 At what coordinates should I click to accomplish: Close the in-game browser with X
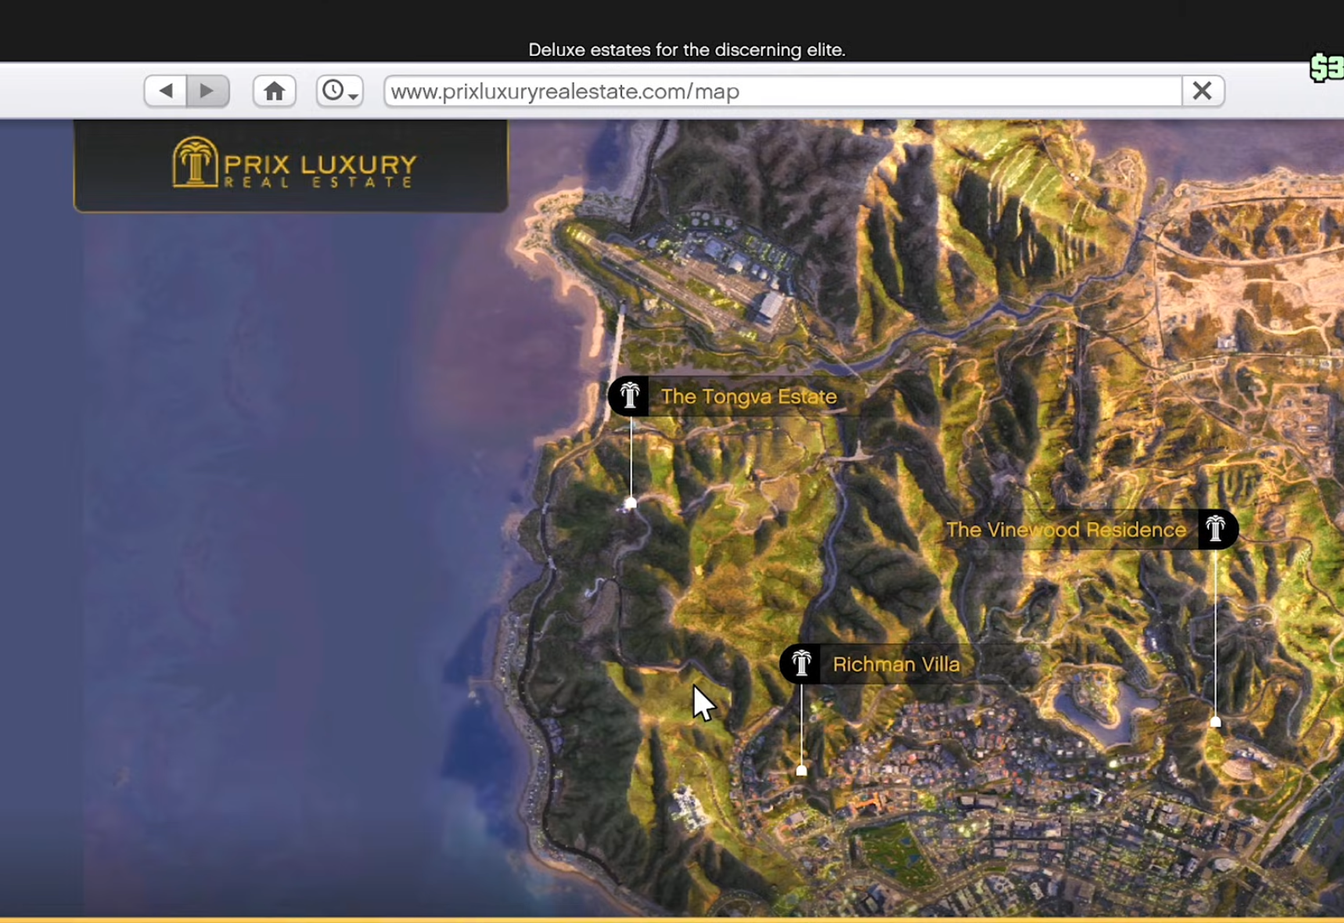point(1202,91)
